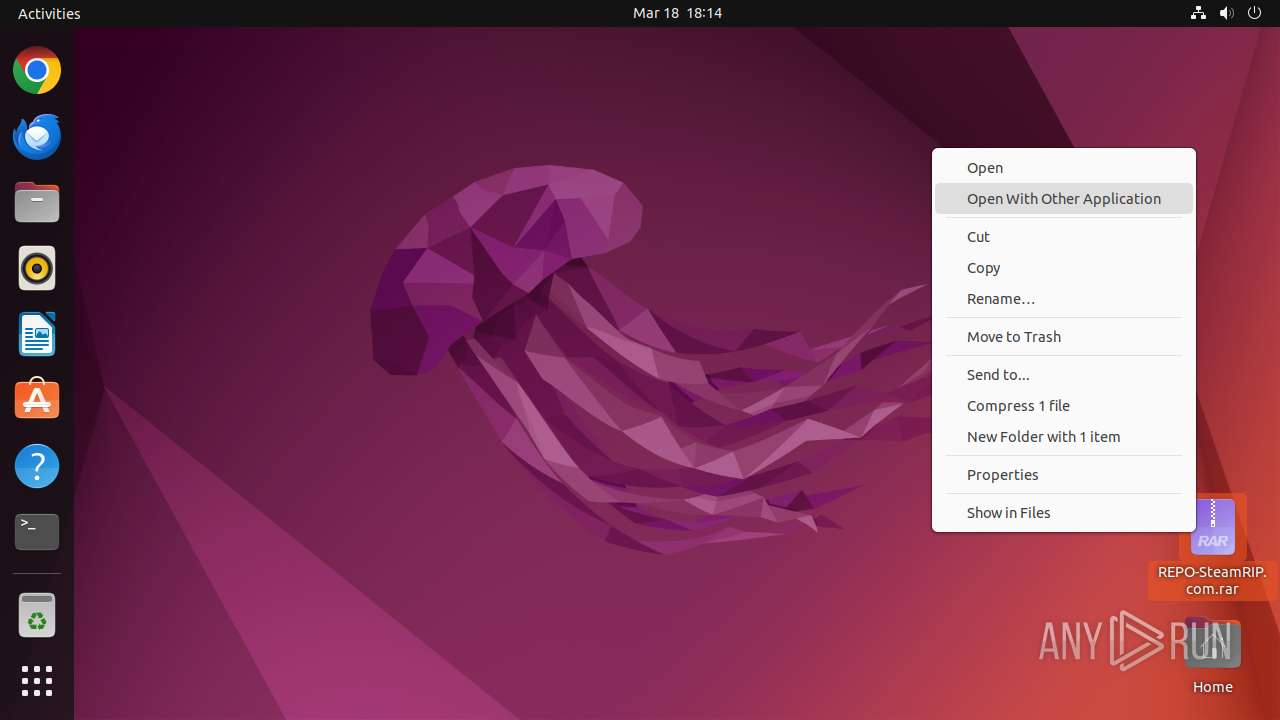Launch Rhythmbox music player
Screen dimensions: 1280x720
(x=37, y=268)
